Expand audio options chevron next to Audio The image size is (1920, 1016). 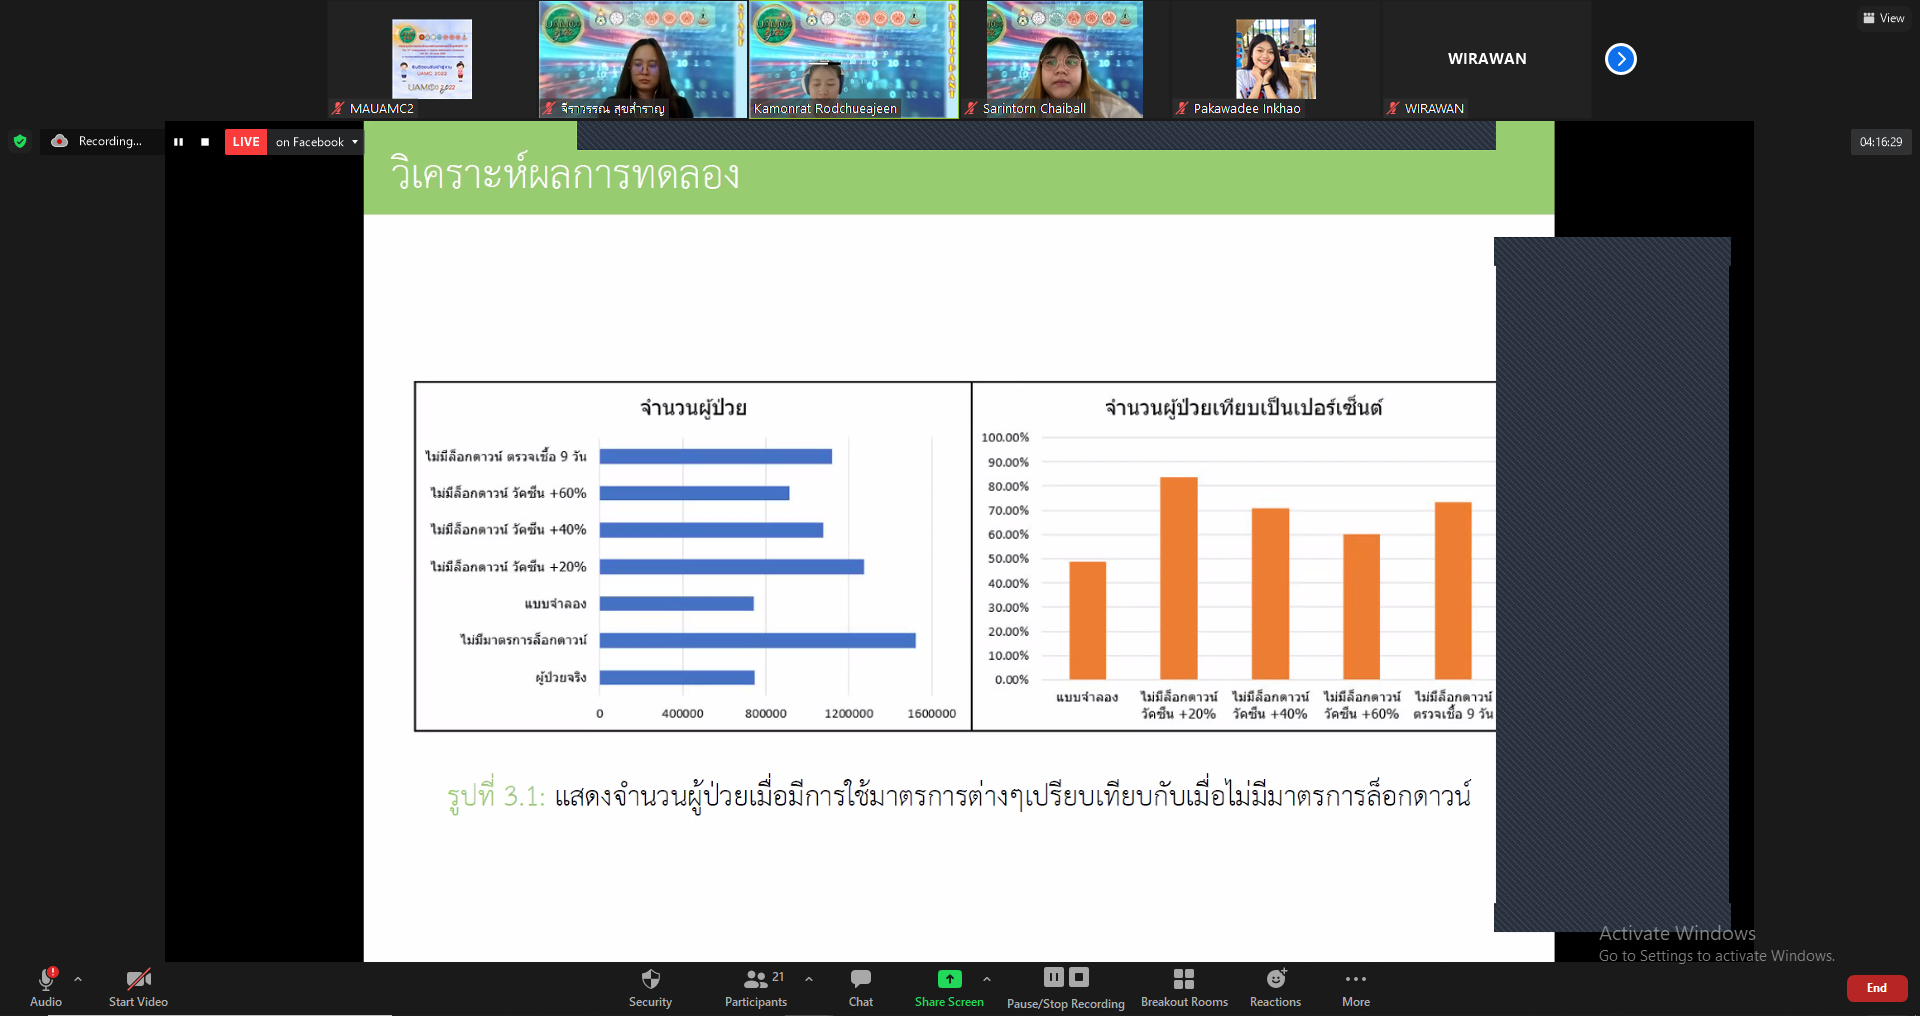[78, 979]
